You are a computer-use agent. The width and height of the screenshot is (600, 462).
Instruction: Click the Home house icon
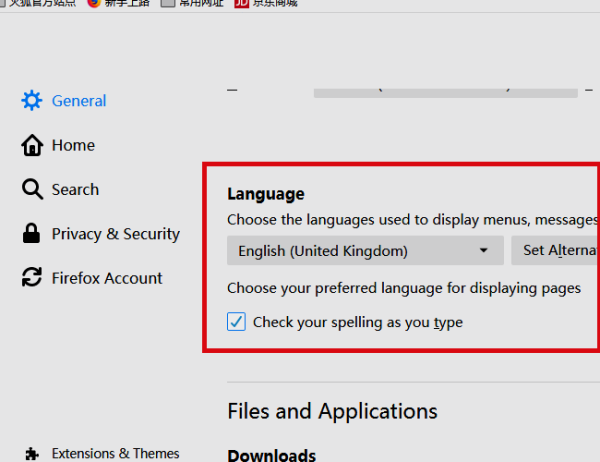(32, 145)
